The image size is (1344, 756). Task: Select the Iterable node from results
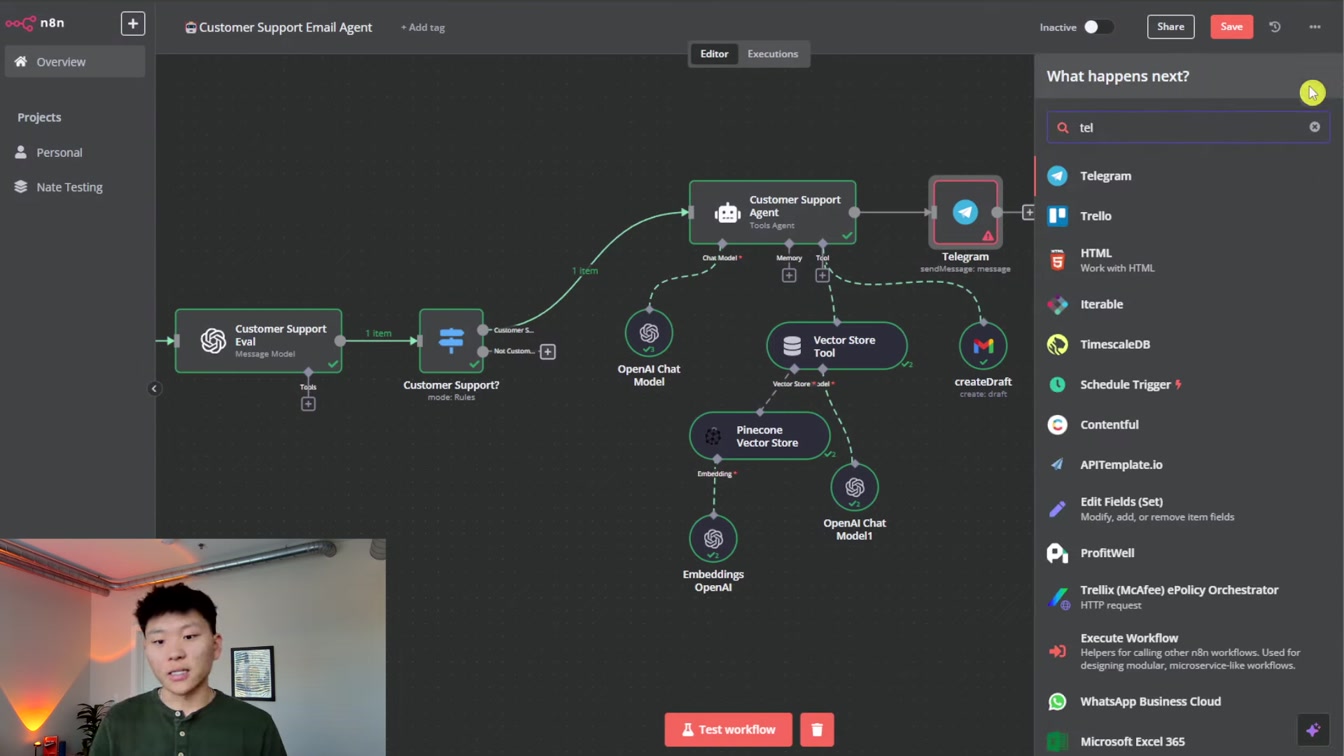(1189, 304)
